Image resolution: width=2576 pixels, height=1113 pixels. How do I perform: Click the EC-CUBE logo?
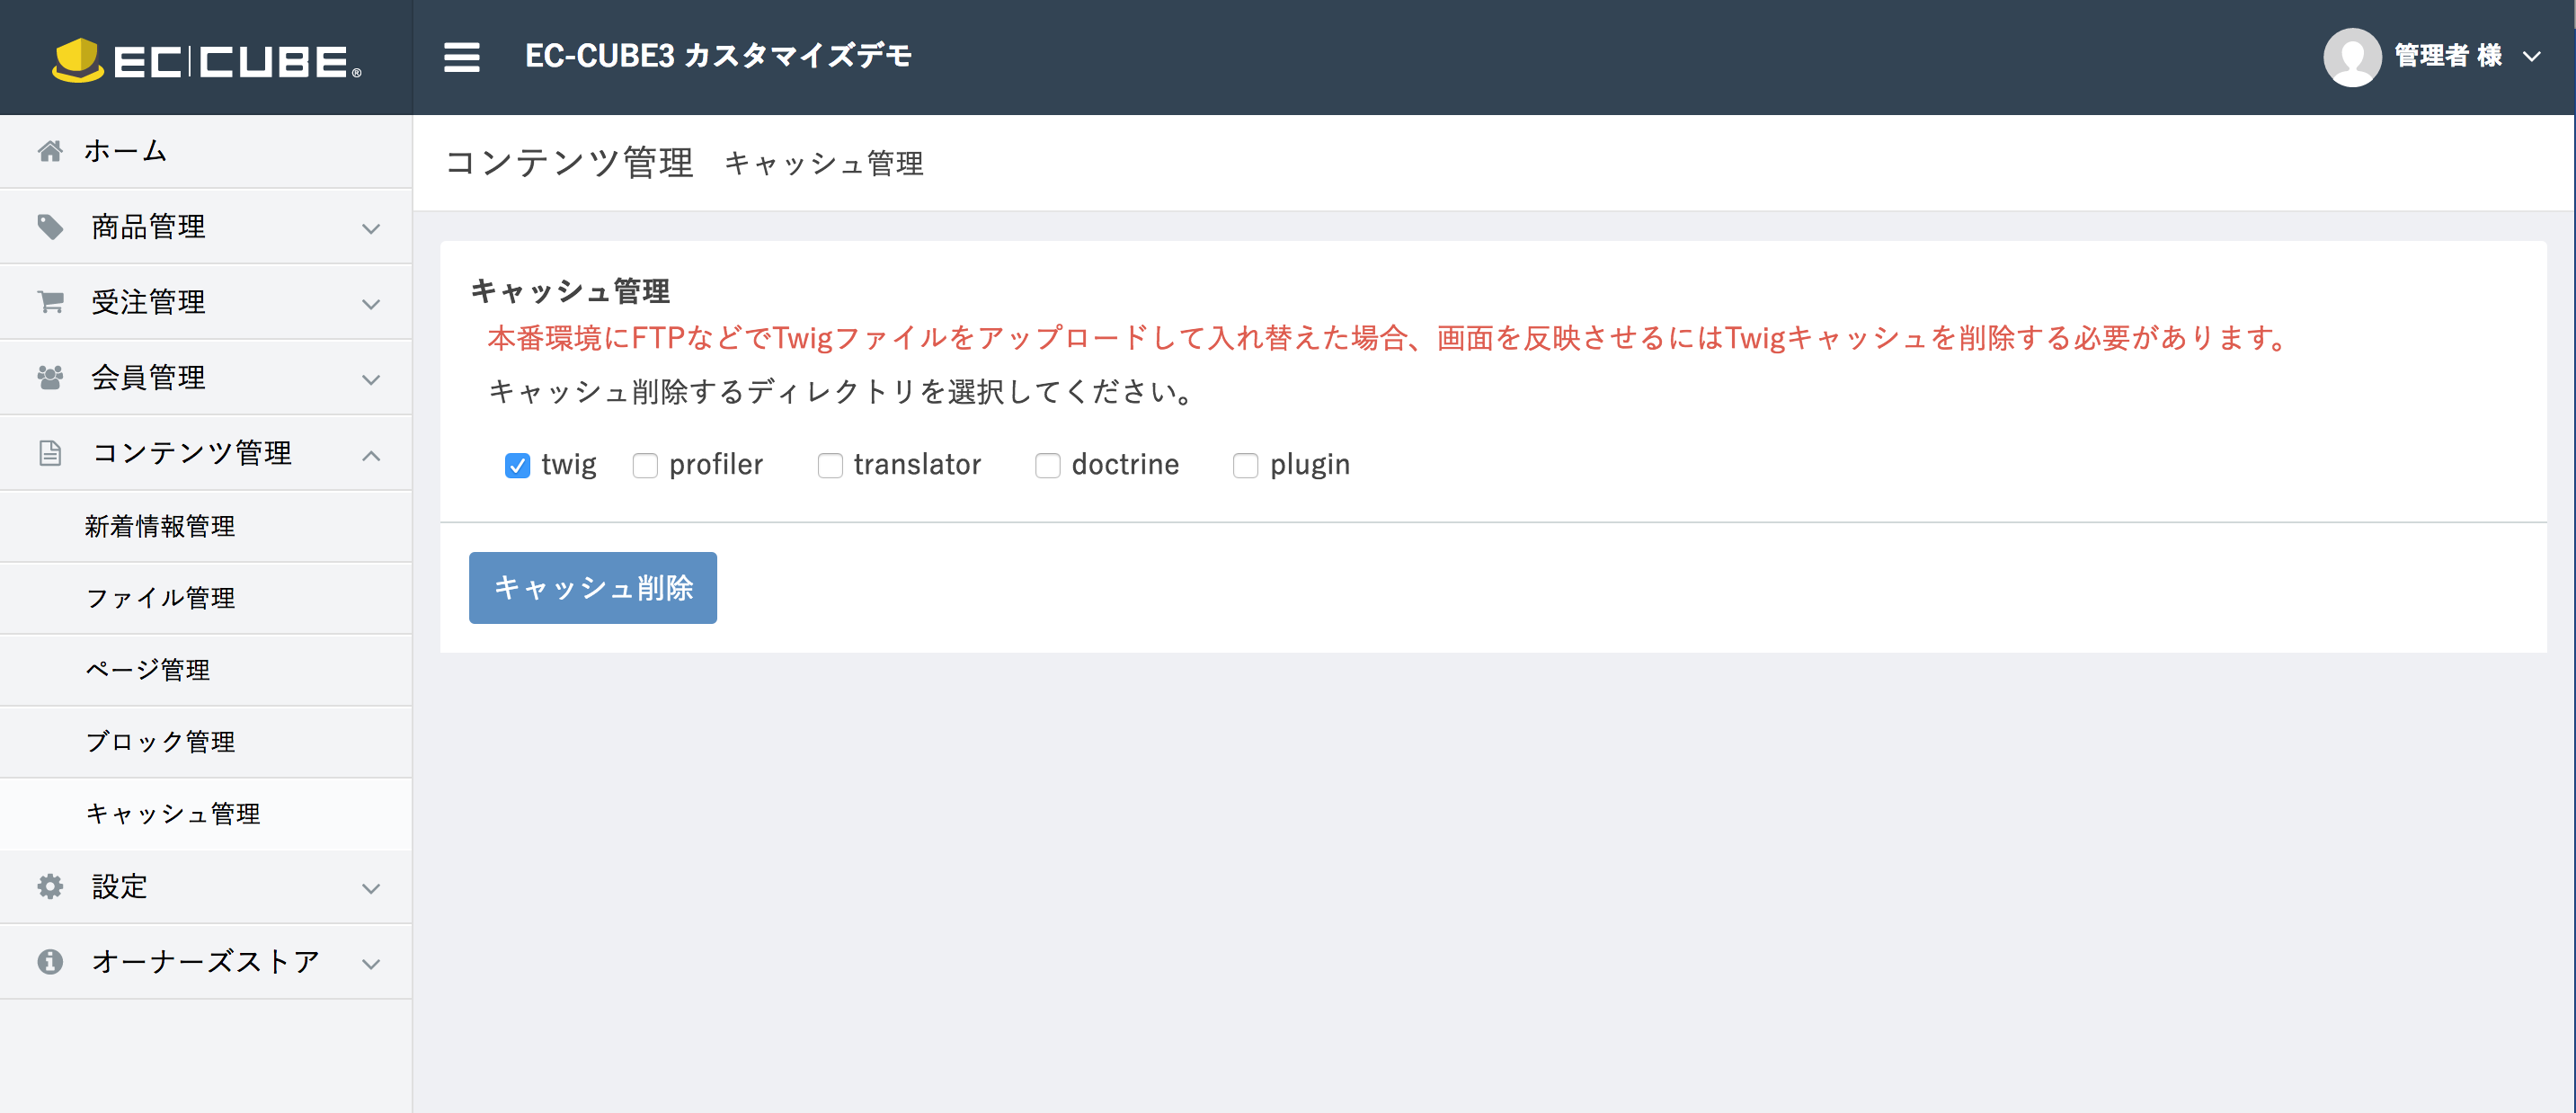(x=206, y=60)
